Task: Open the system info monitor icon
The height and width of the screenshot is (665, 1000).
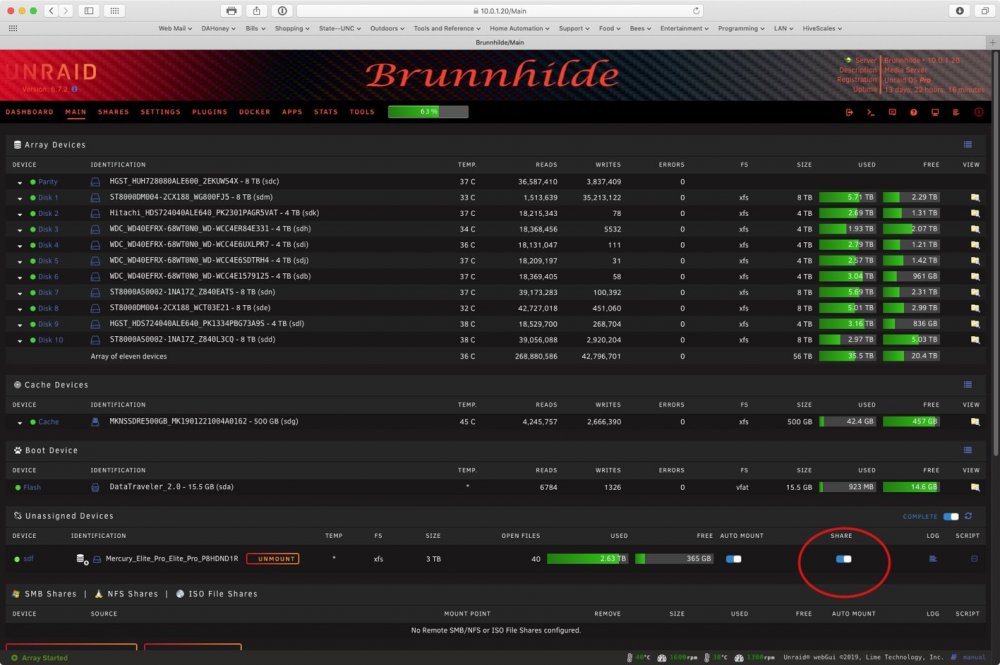Action: 935,112
